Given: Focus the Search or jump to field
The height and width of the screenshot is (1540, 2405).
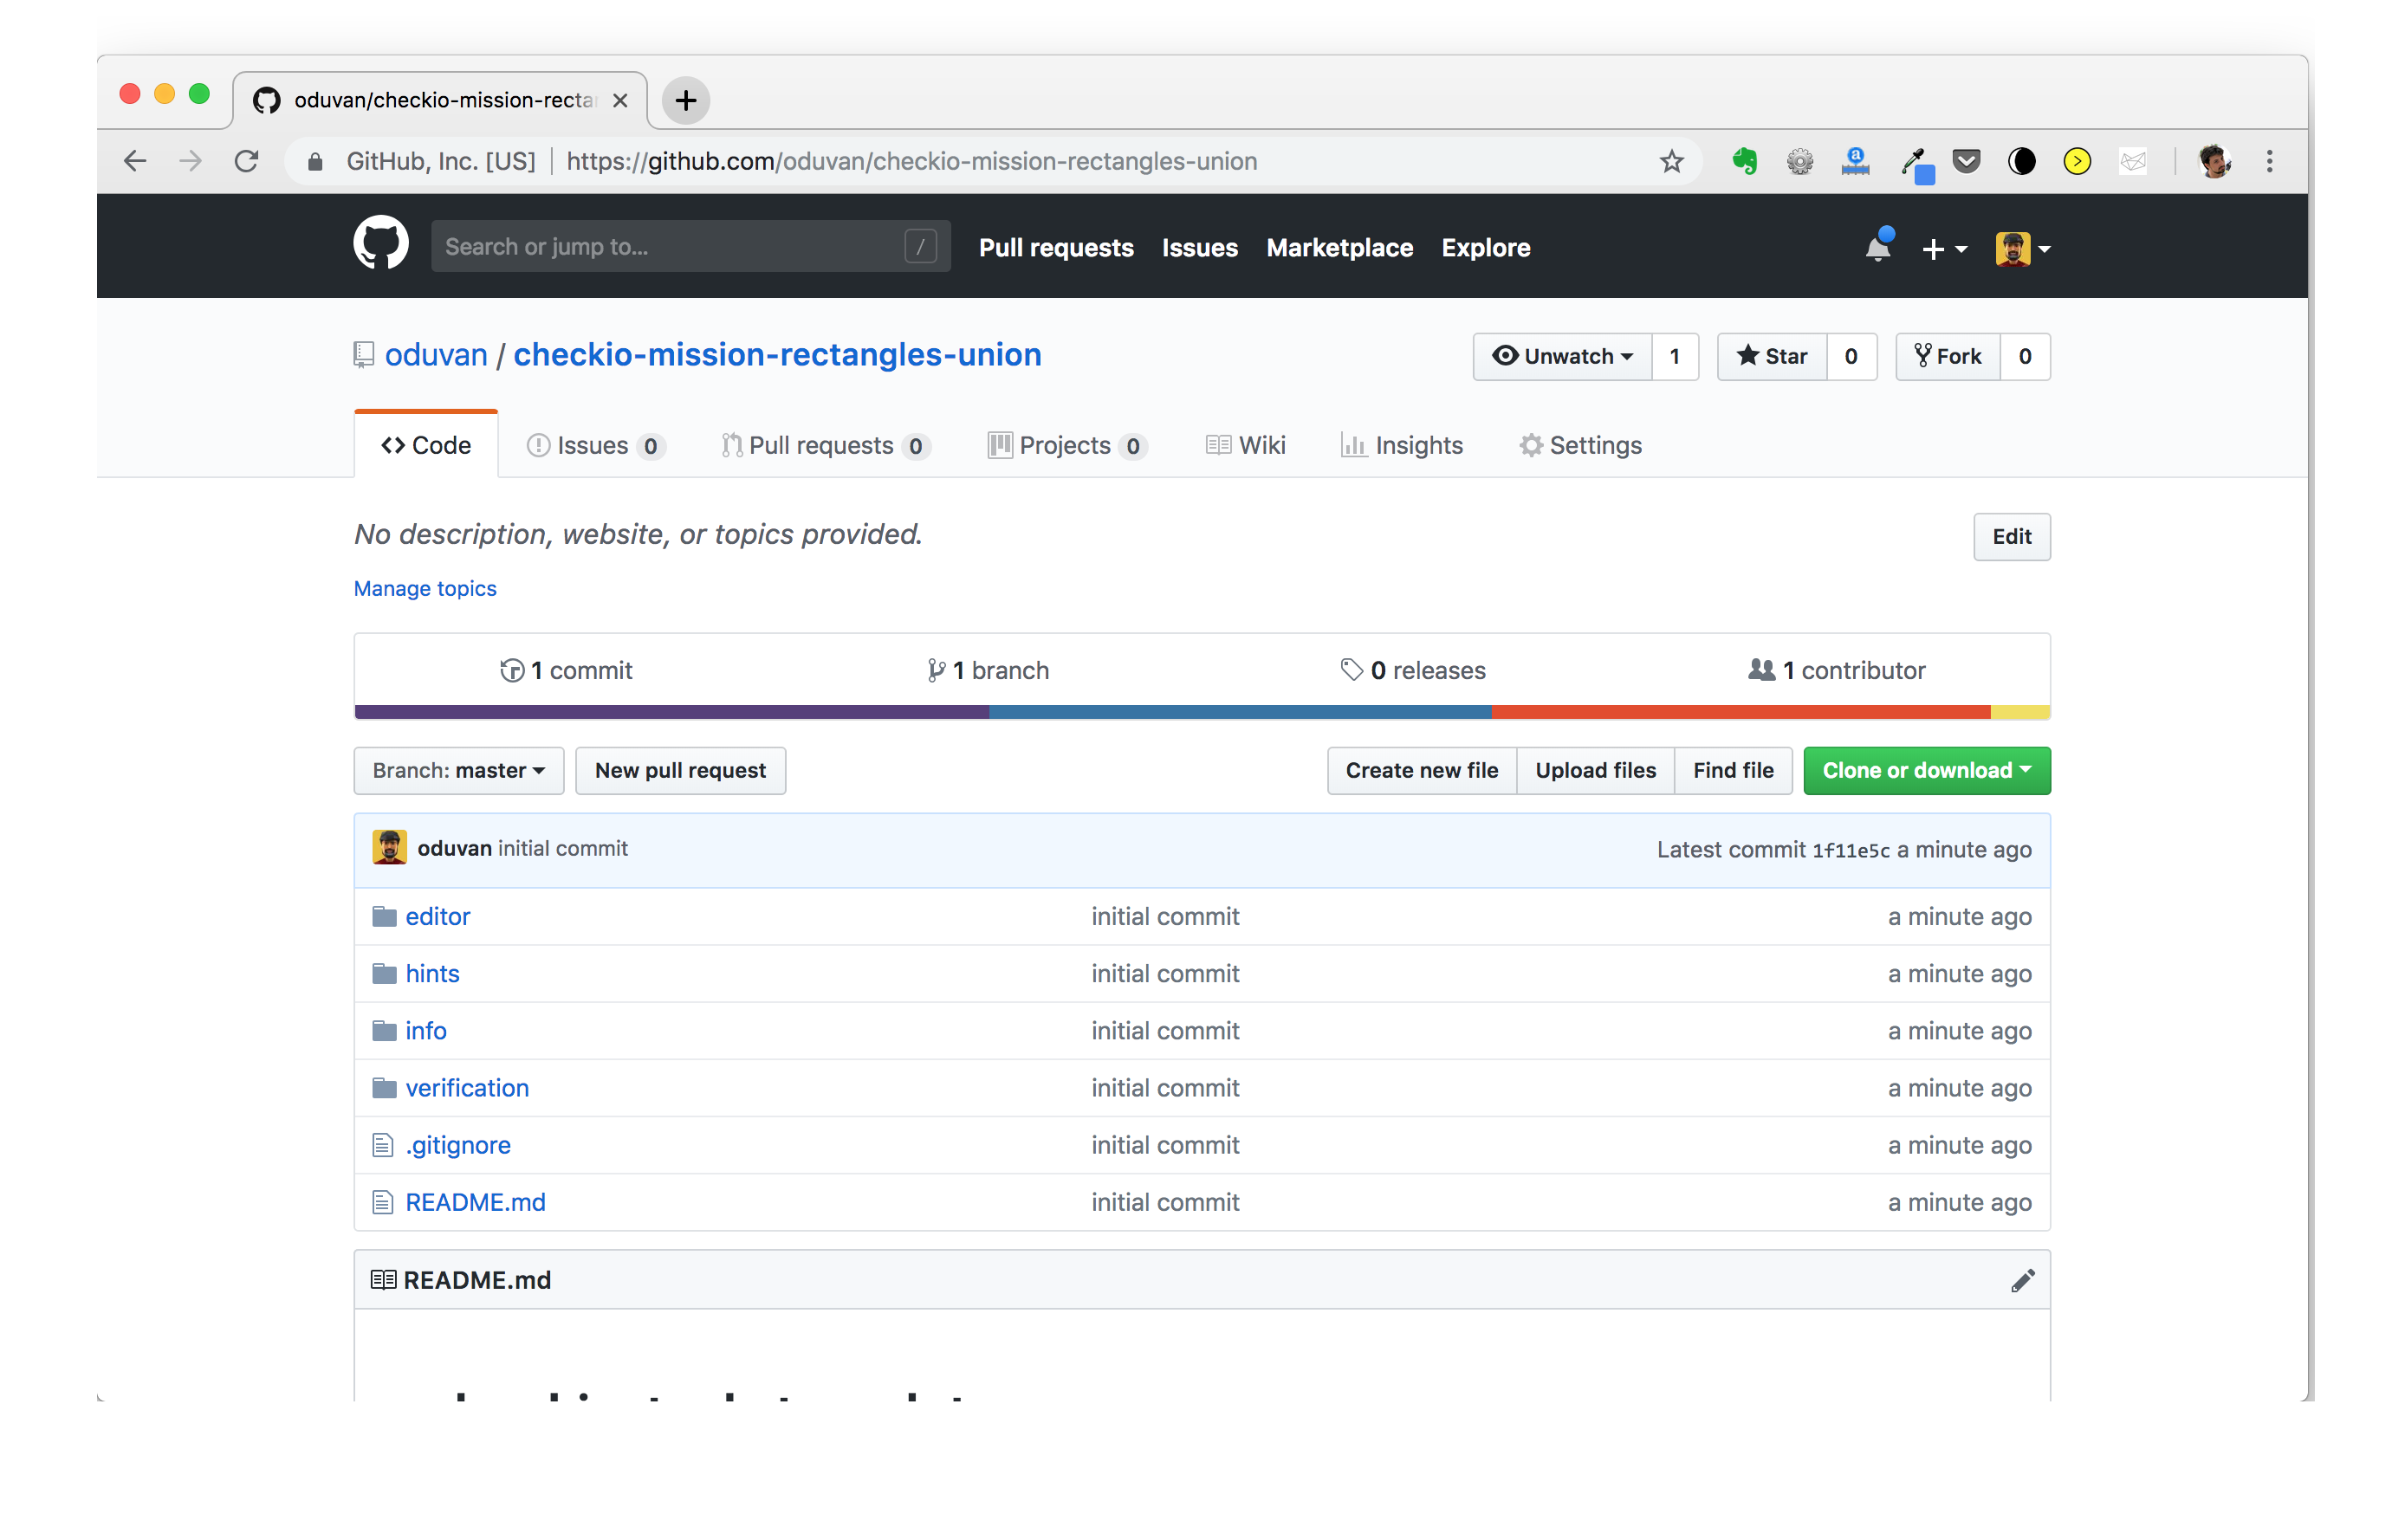Looking at the screenshot, I should (690, 246).
